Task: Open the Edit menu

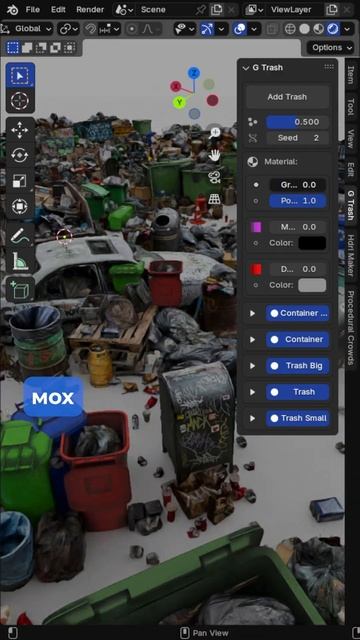Action: tap(58, 9)
